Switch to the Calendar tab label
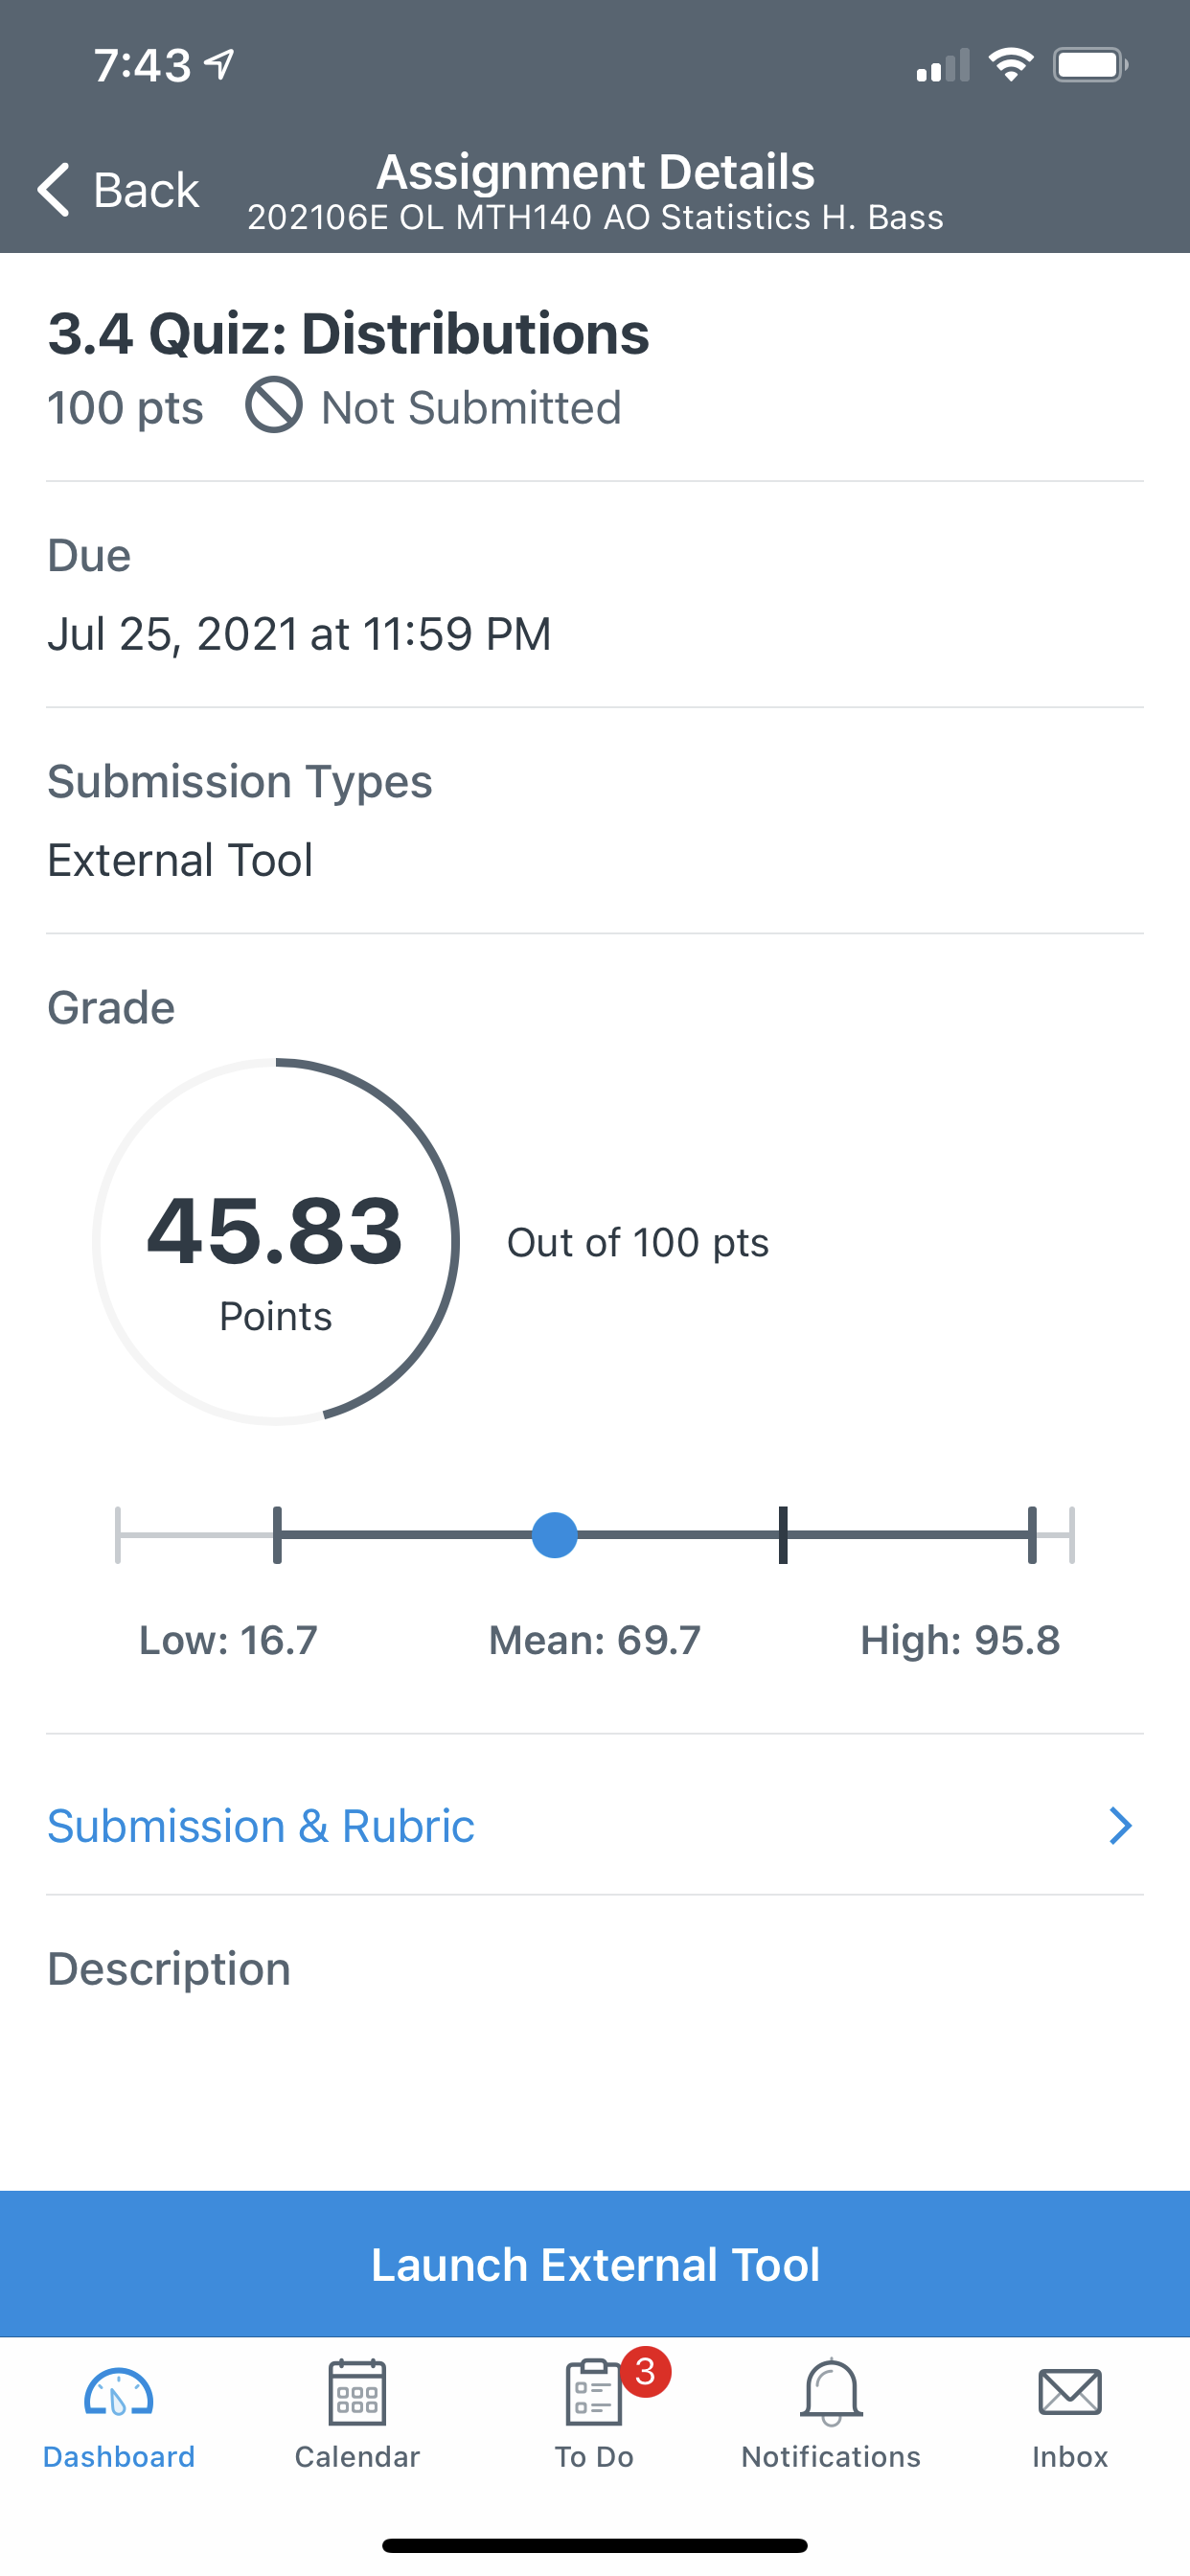This screenshot has width=1190, height=2576. (x=357, y=2457)
